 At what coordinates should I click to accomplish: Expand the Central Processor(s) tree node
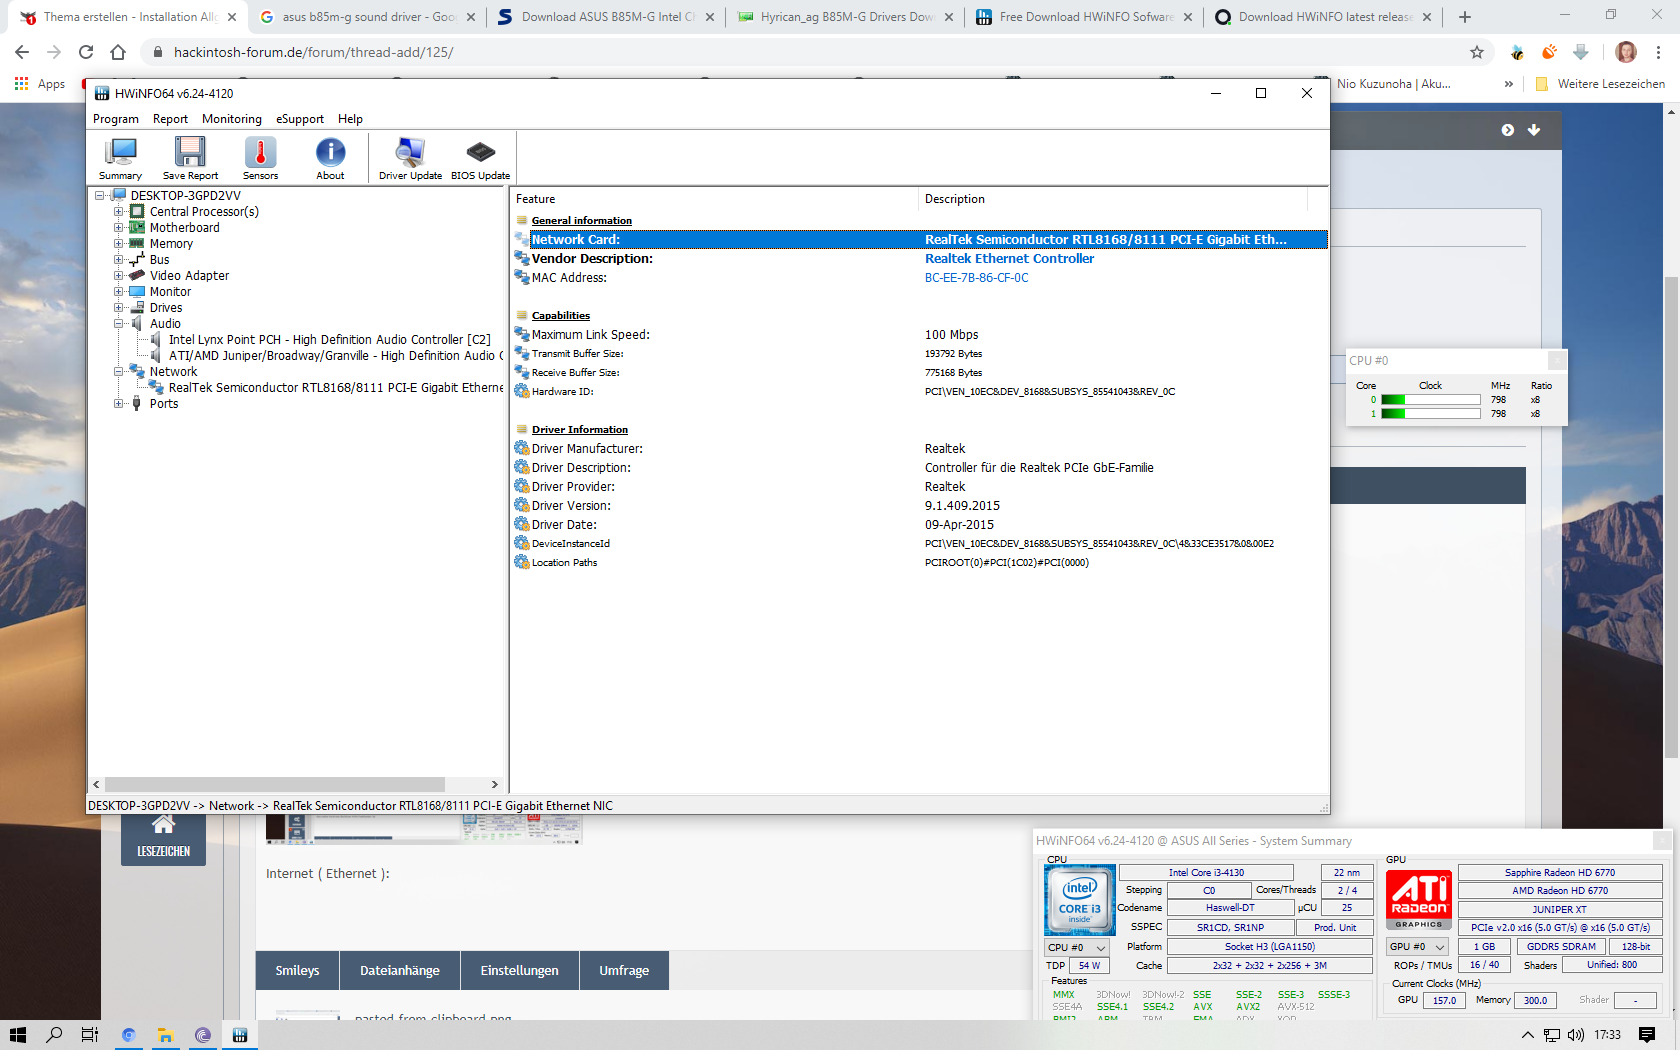tap(119, 212)
